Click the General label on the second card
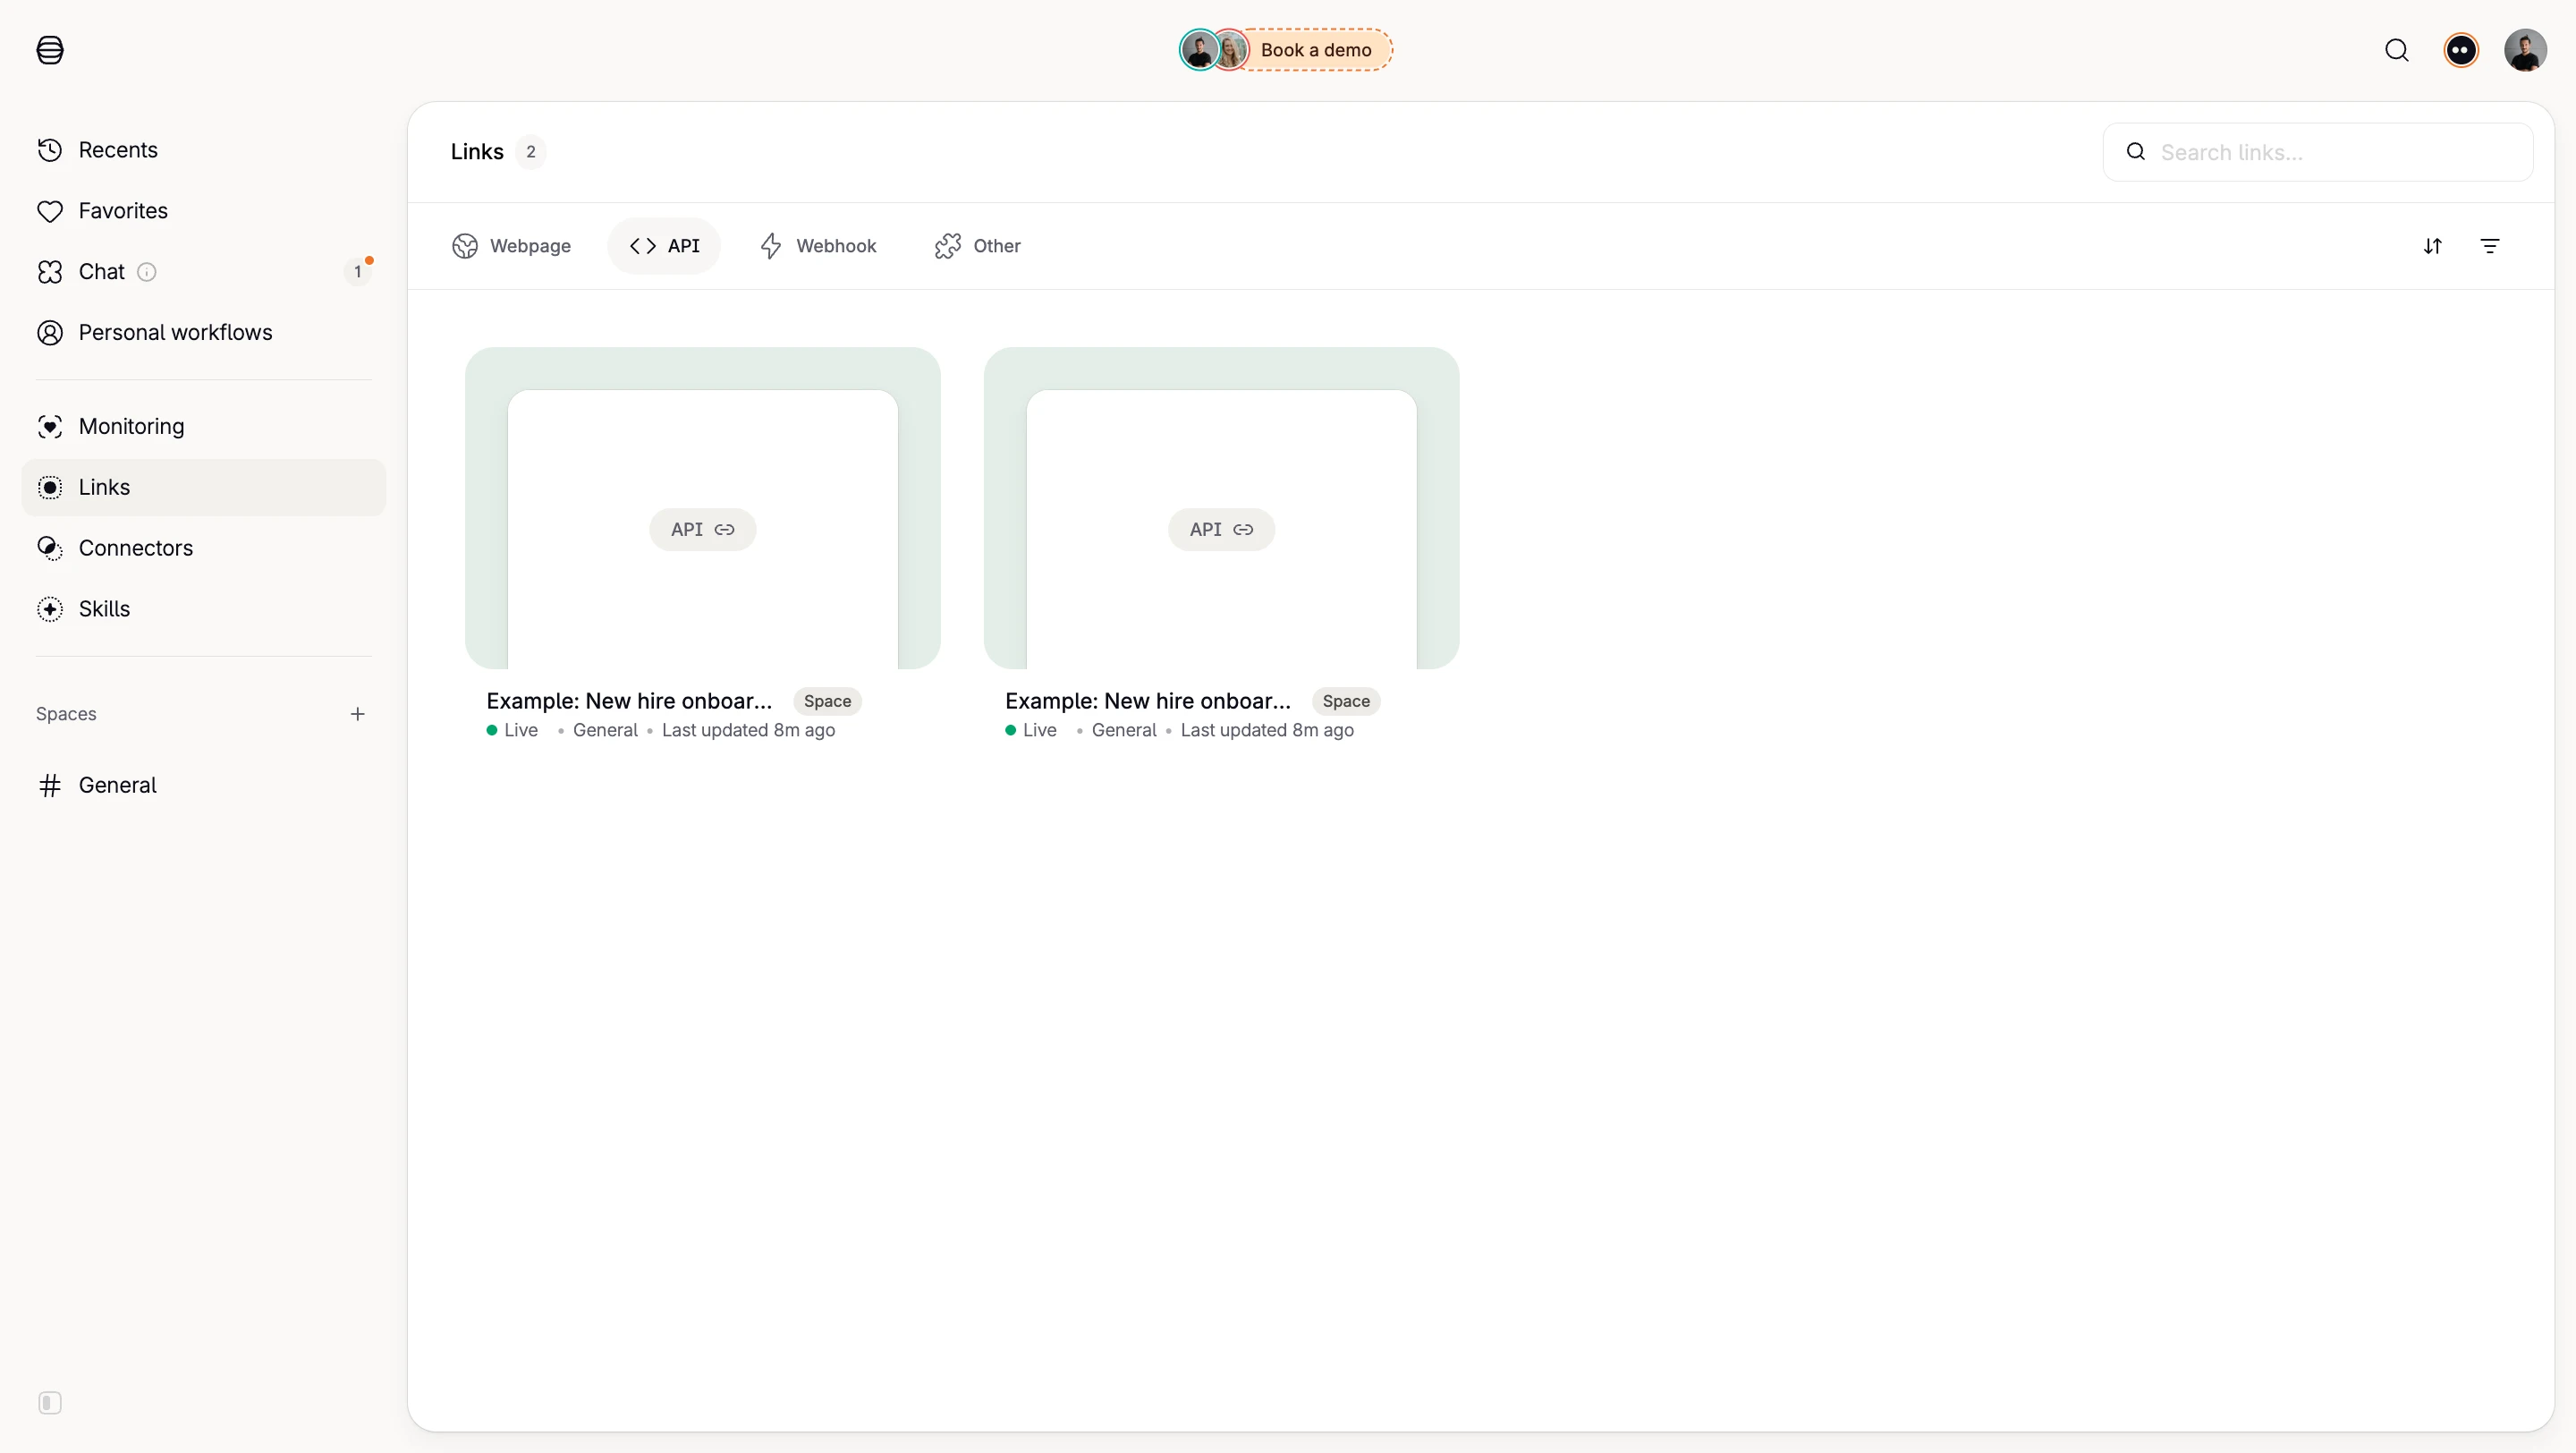The height and width of the screenshot is (1453, 2576). click(1124, 730)
